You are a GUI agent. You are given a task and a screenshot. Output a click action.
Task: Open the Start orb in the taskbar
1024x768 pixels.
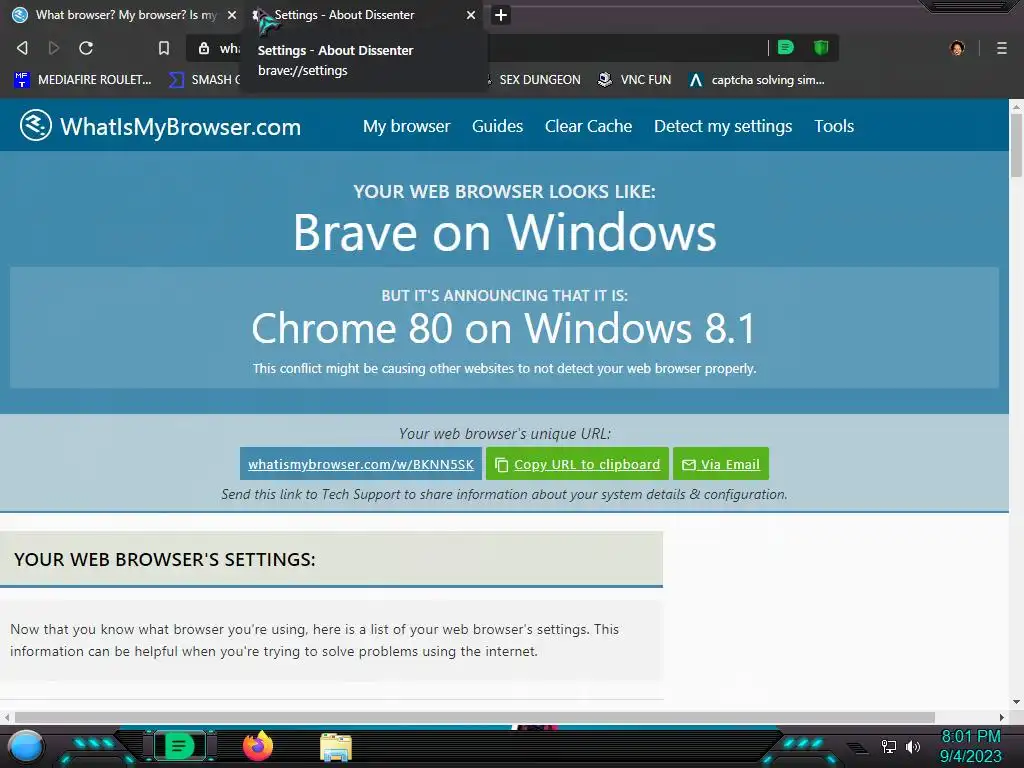pos(26,746)
